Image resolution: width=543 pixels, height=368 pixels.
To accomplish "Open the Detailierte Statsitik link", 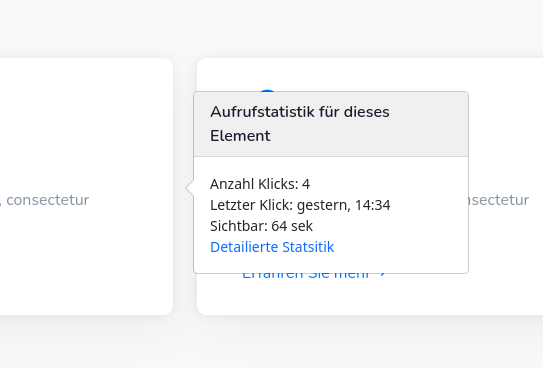I will point(272,247).
